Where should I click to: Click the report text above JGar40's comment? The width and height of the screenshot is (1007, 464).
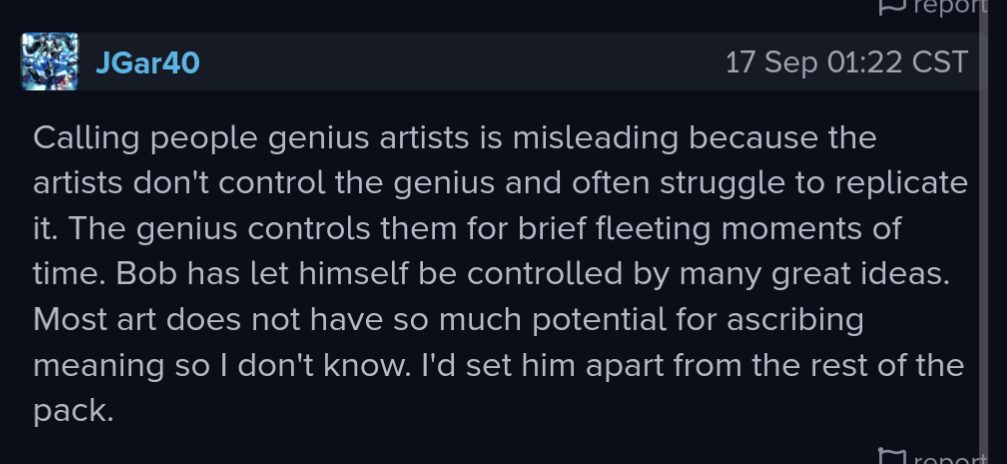pyautogui.click(x=949, y=6)
